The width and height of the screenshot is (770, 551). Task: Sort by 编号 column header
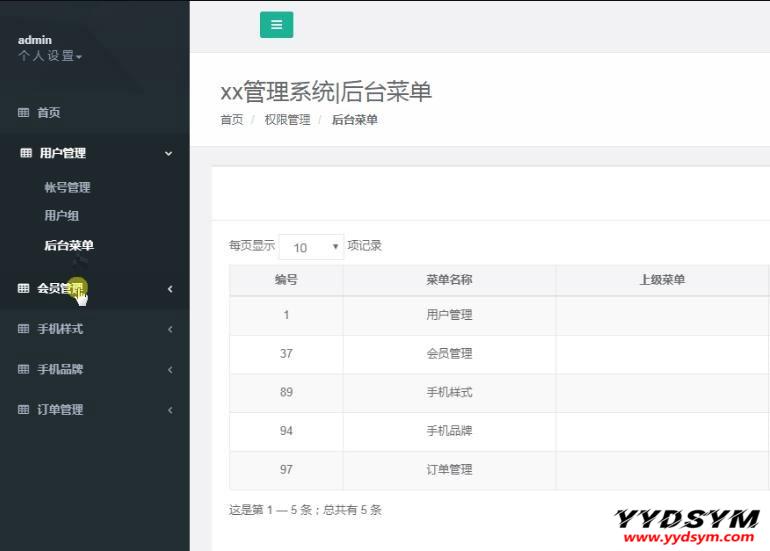(286, 280)
